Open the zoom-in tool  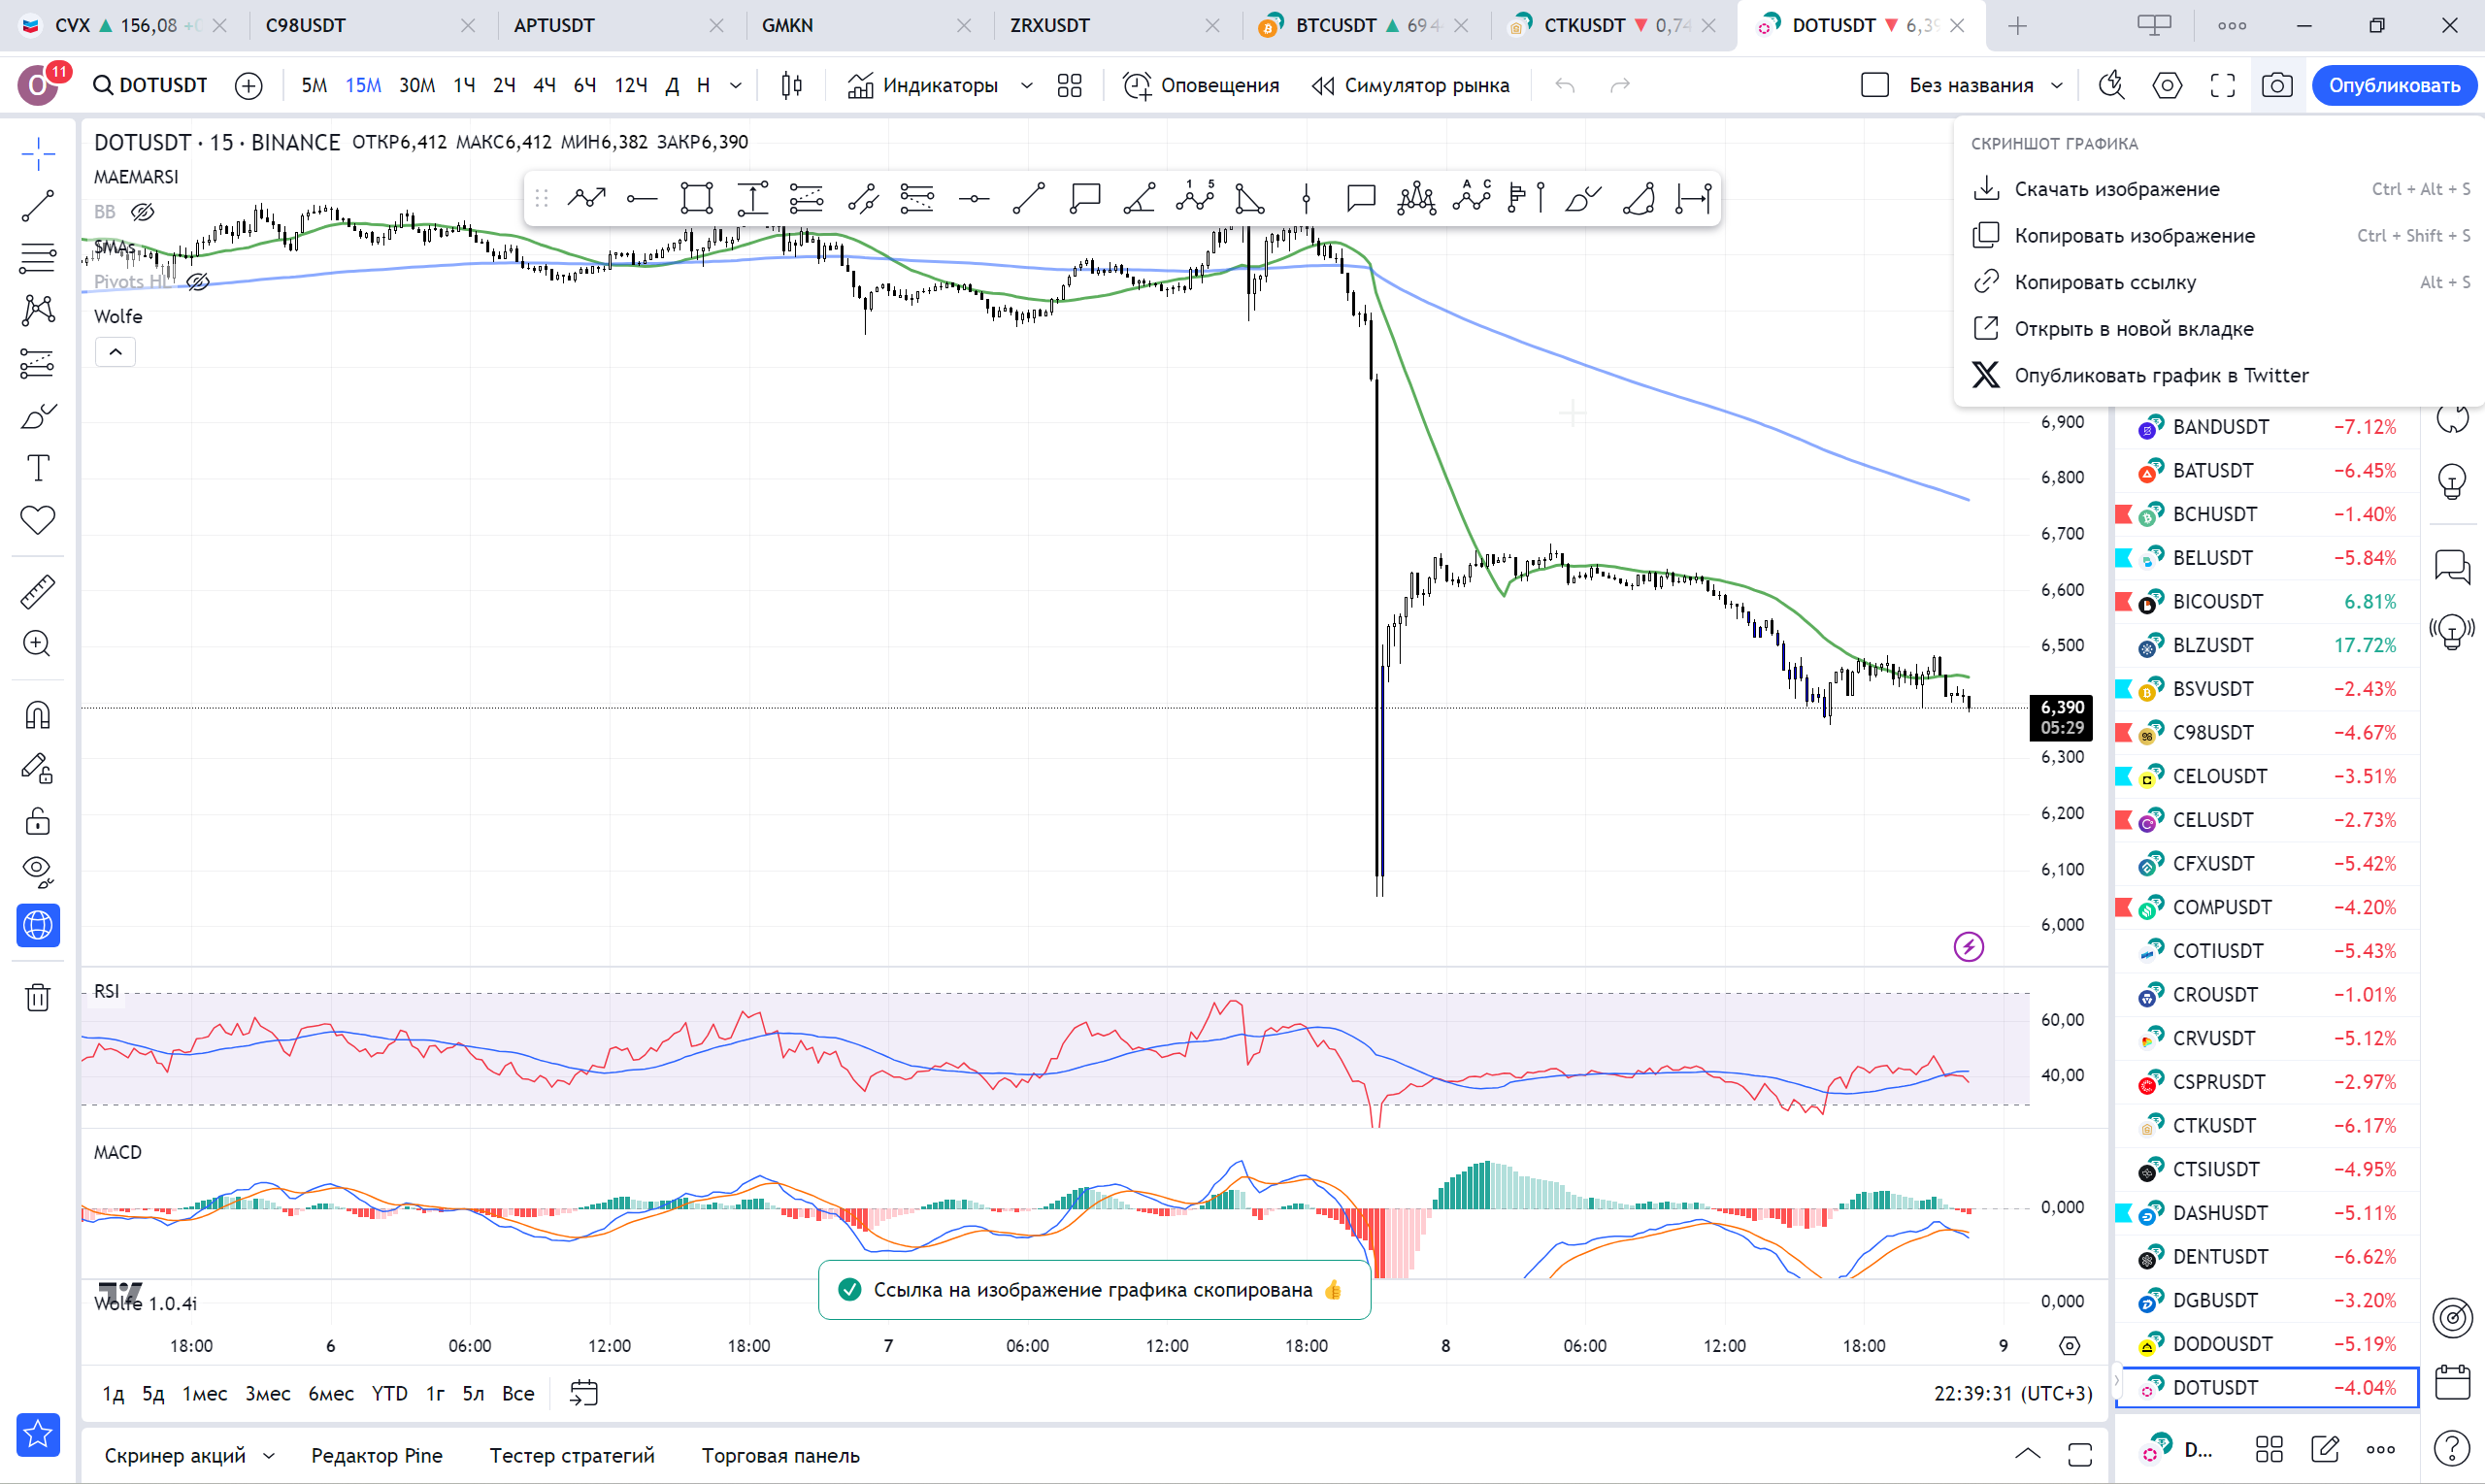[x=37, y=643]
